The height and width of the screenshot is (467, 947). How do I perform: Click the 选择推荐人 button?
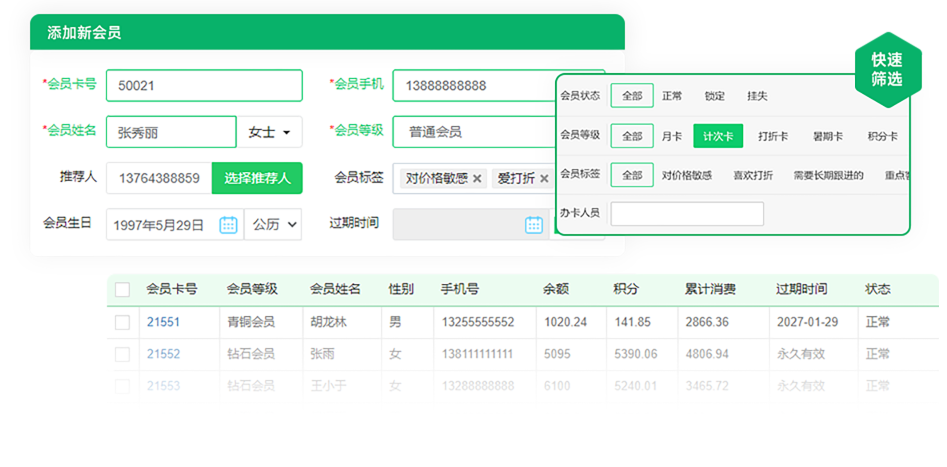257,179
